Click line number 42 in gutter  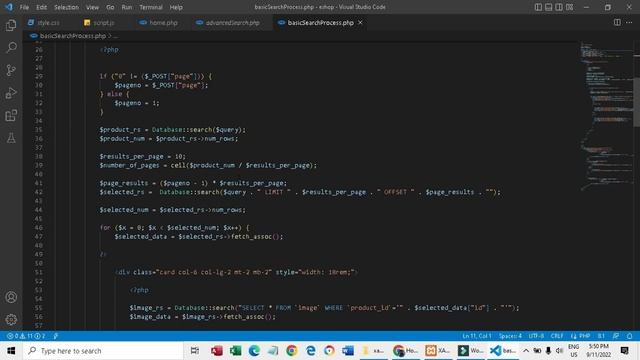(39, 192)
